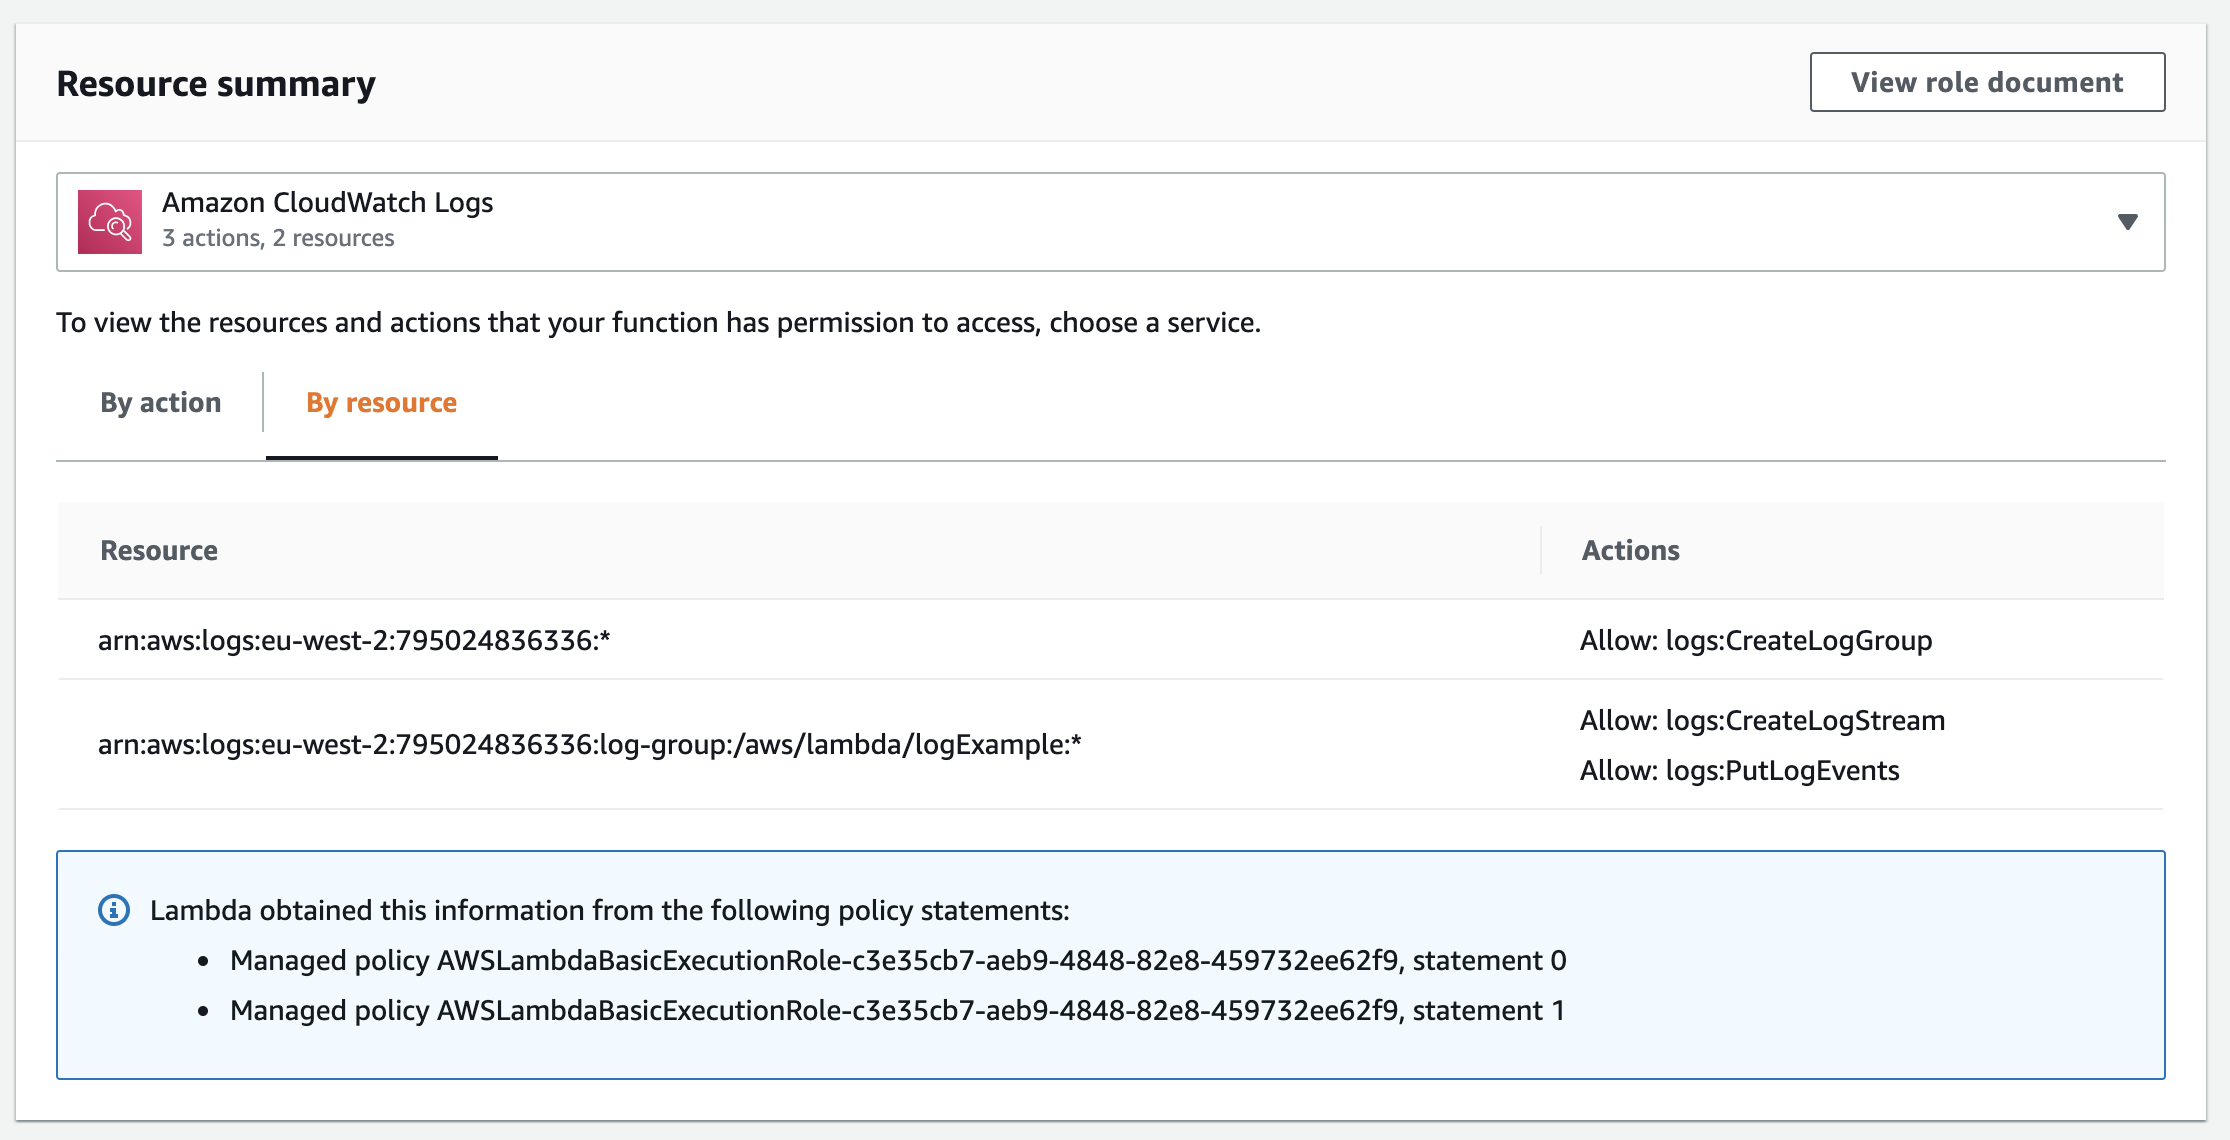Click Allow: logs:CreateLogGroup action
The width and height of the screenshot is (2230, 1140).
(1756, 640)
